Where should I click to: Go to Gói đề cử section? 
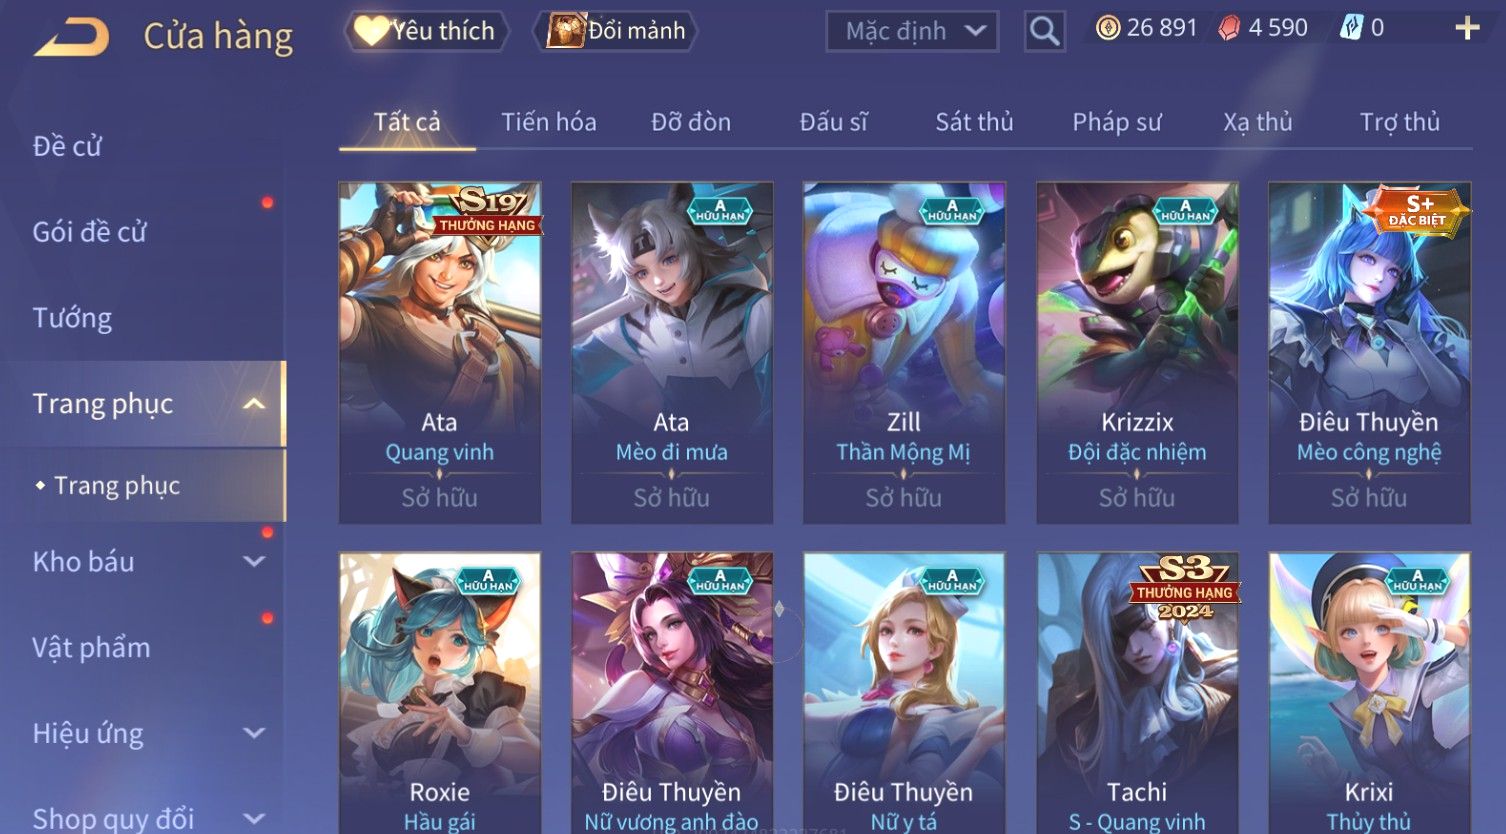tap(89, 232)
